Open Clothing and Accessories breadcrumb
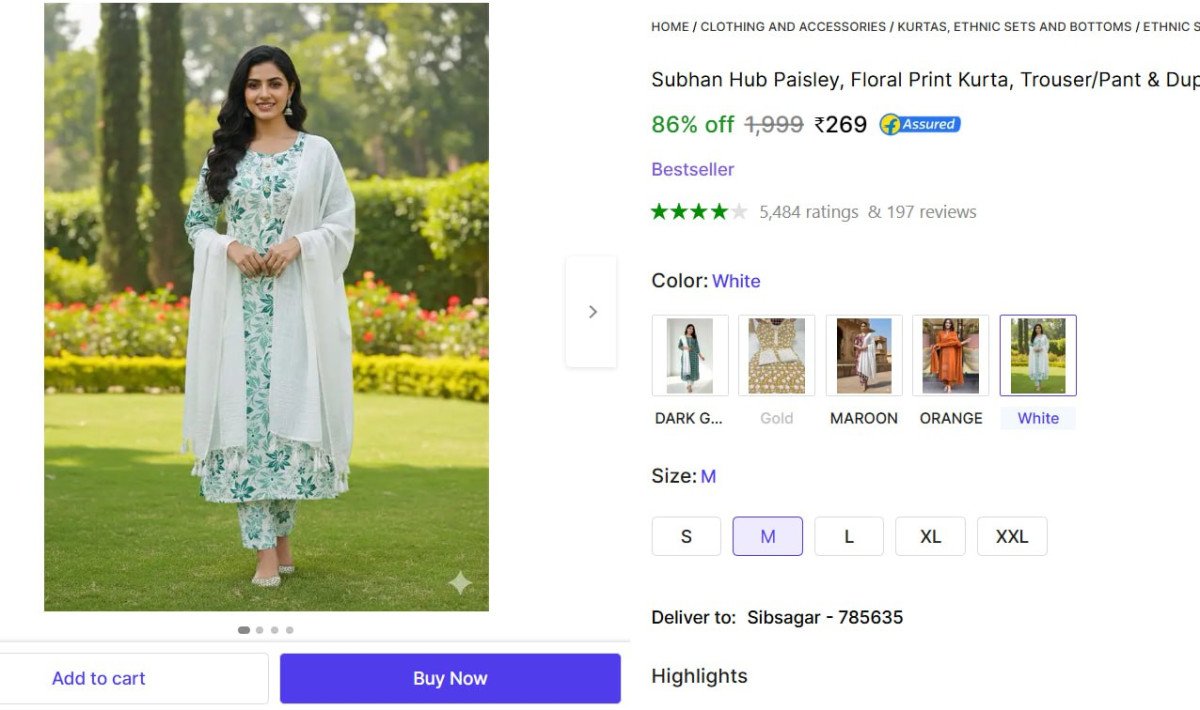Image resolution: width=1200 pixels, height=710 pixels. [793, 27]
